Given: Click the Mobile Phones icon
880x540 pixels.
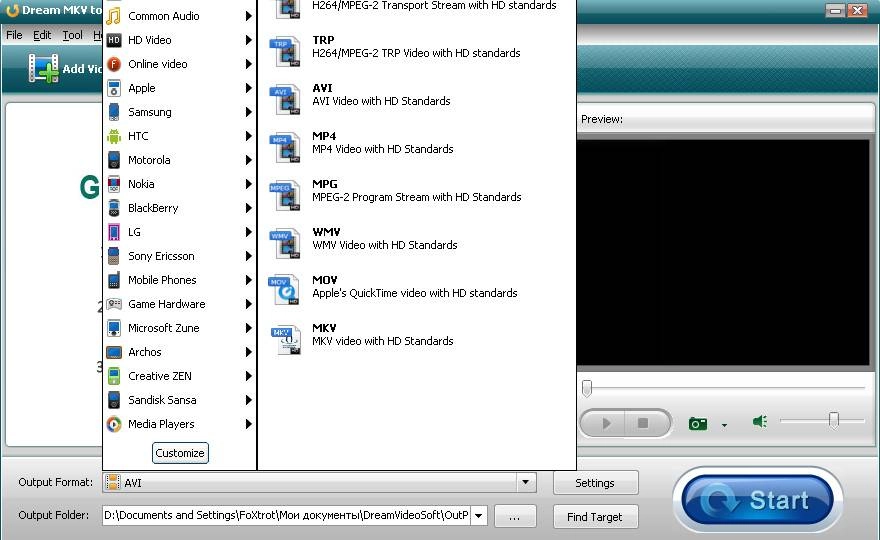Looking at the screenshot, I should (114, 280).
